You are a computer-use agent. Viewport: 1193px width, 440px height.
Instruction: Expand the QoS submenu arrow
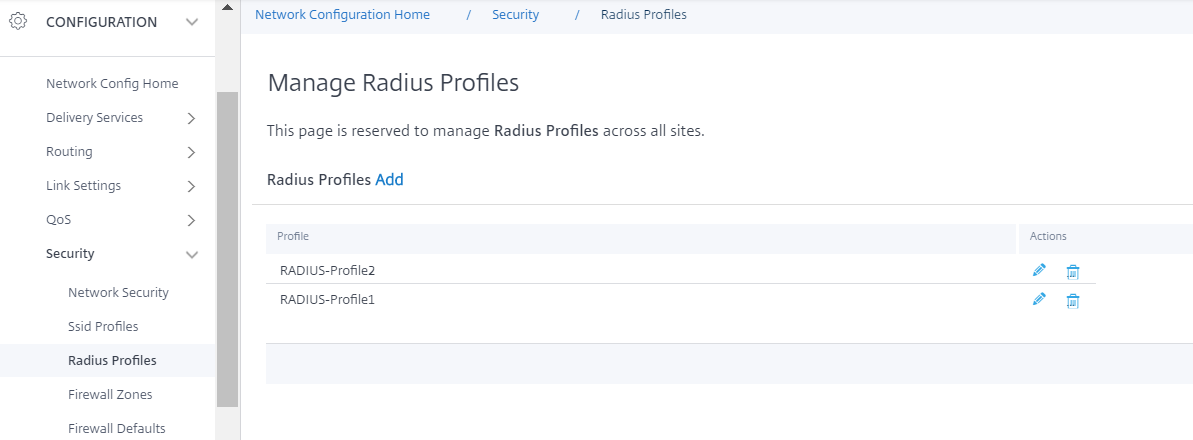(x=191, y=221)
